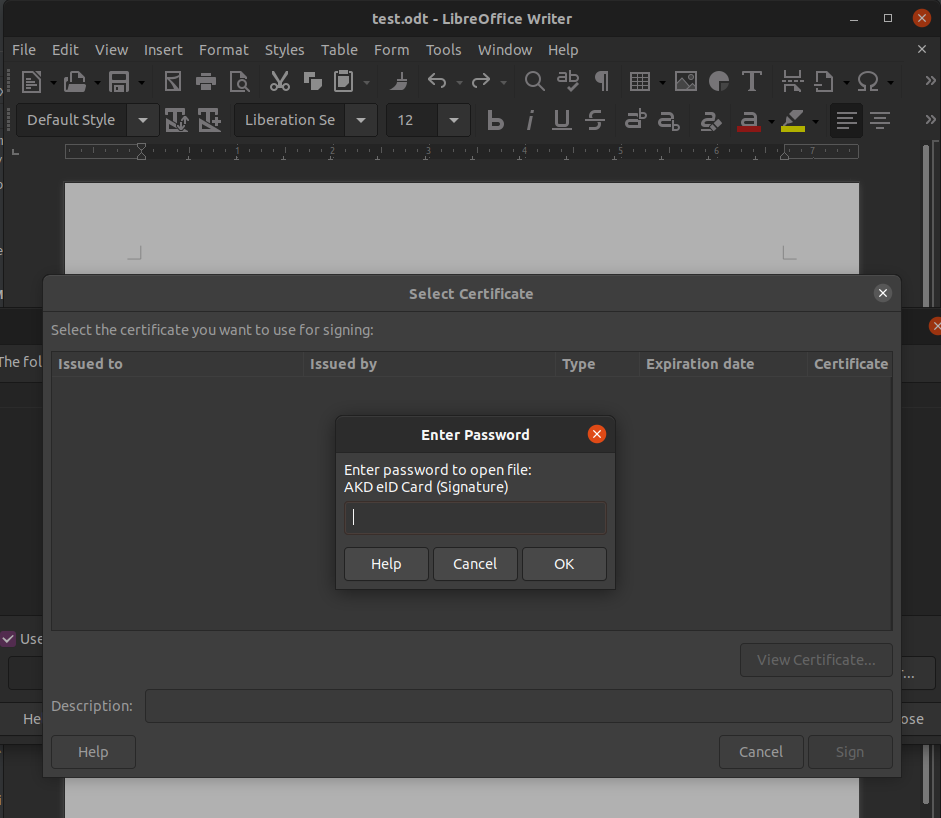
Task: Click the Paste clipboard icon
Action: point(344,82)
